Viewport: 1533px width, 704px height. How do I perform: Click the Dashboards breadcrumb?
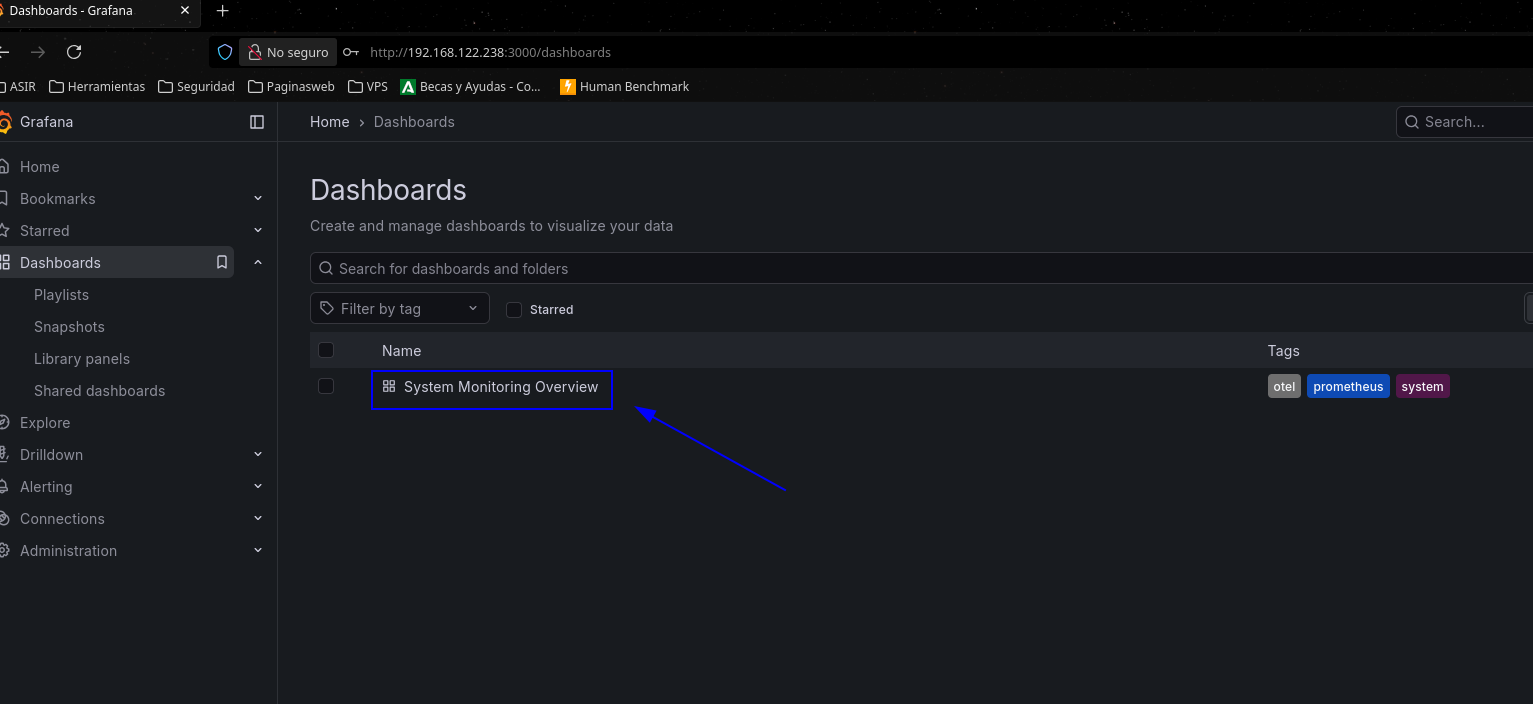(414, 122)
